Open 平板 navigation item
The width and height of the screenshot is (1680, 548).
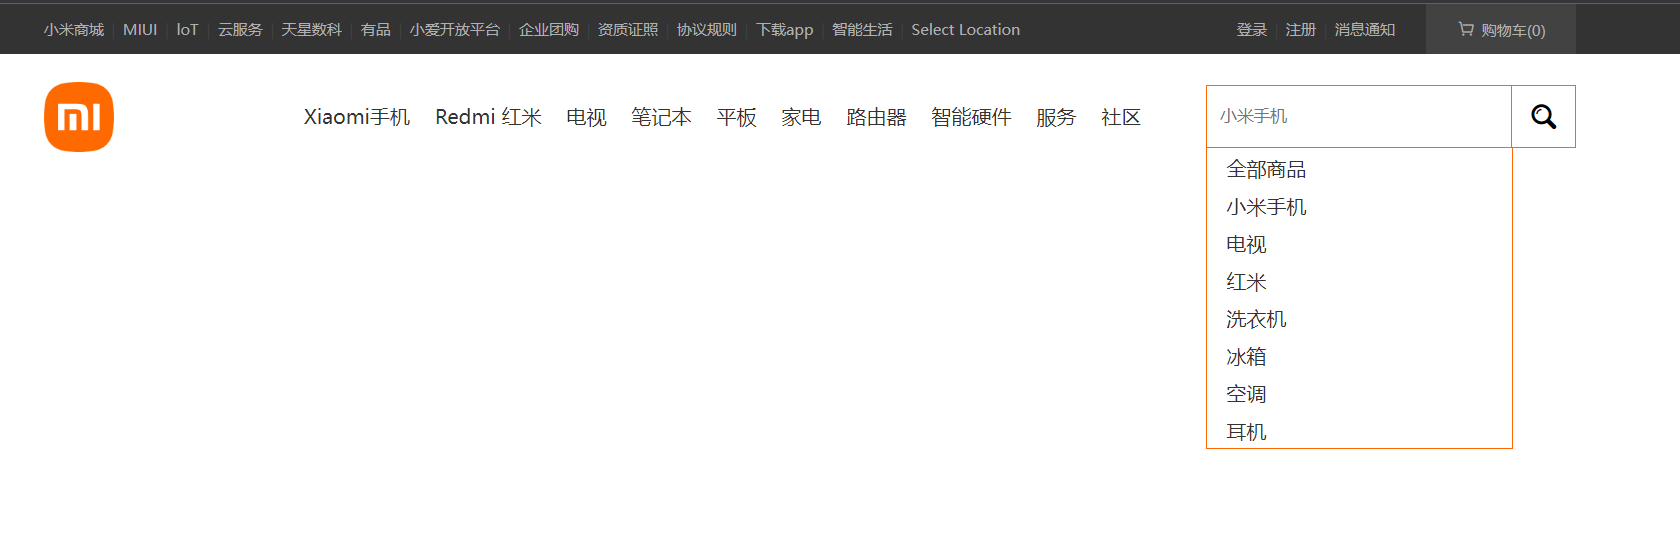(x=736, y=117)
